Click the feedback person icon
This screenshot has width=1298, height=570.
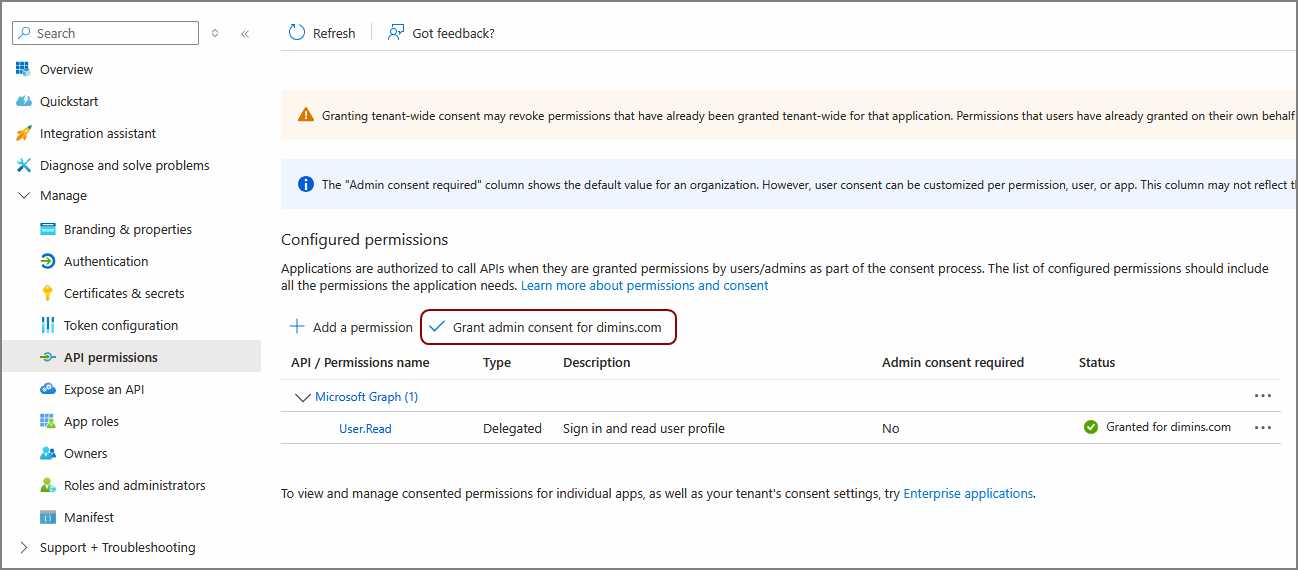click(x=396, y=33)
